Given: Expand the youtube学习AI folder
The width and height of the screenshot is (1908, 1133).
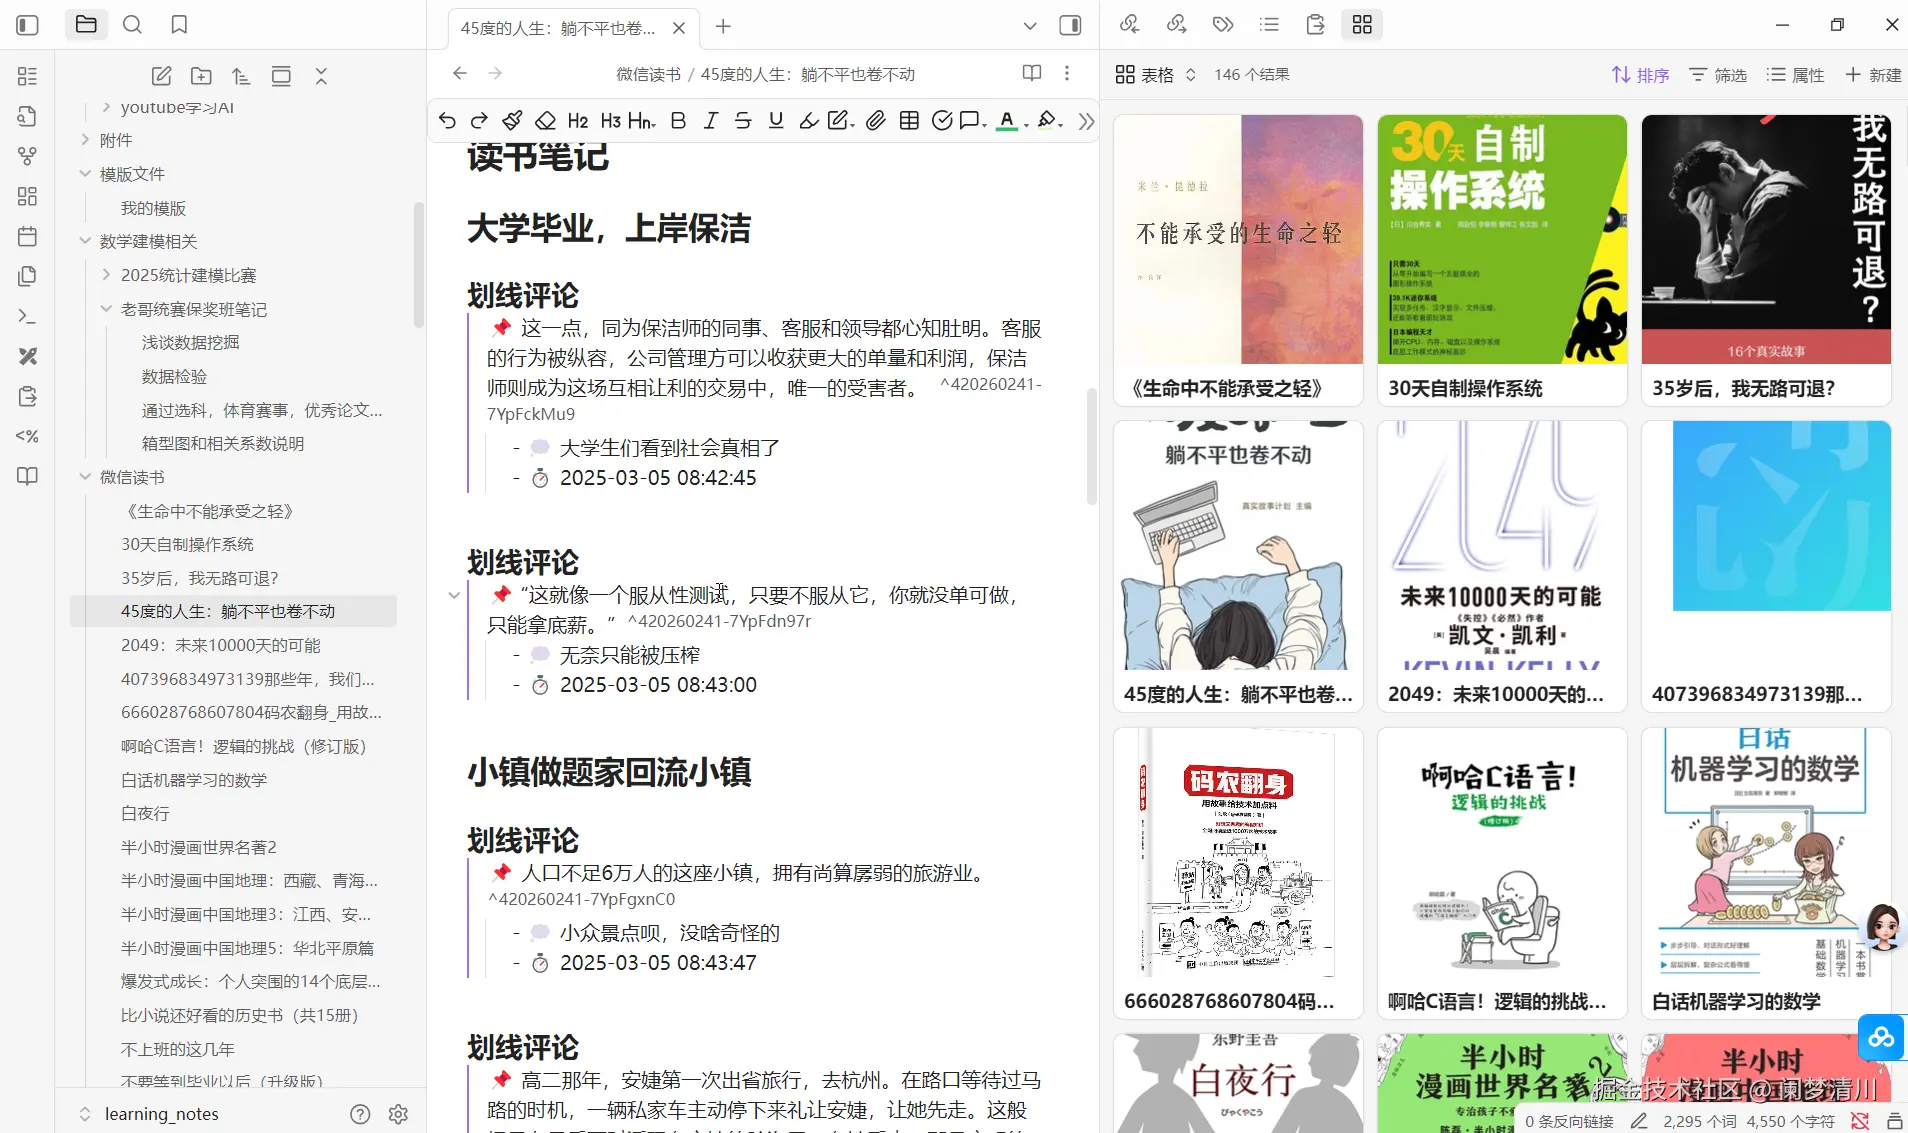Looking at the screenshot, I should (106, 107).
